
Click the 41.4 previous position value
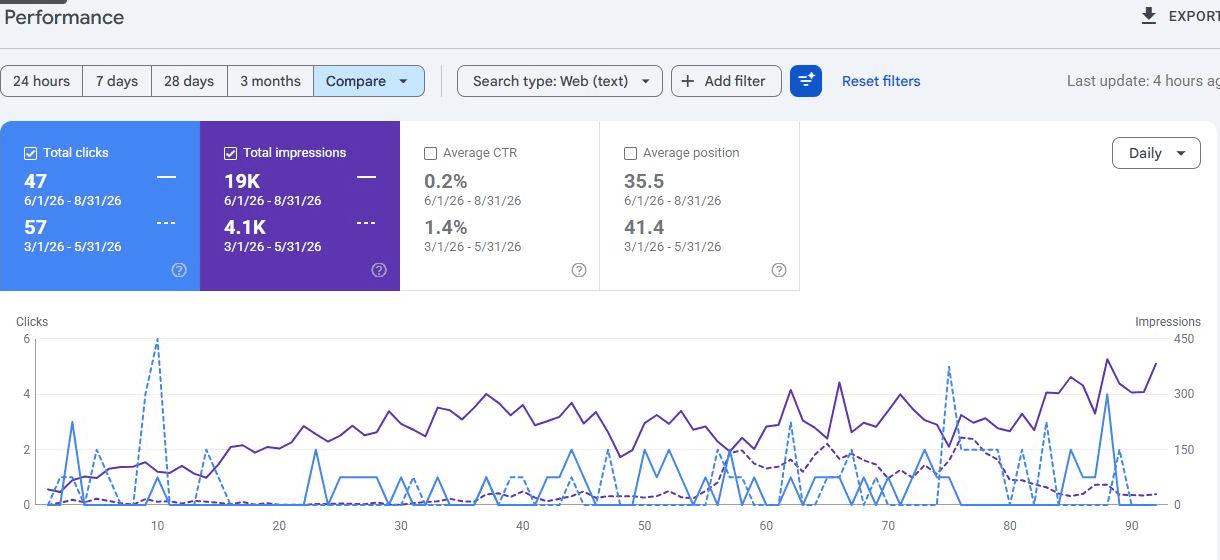coord(644,227)
